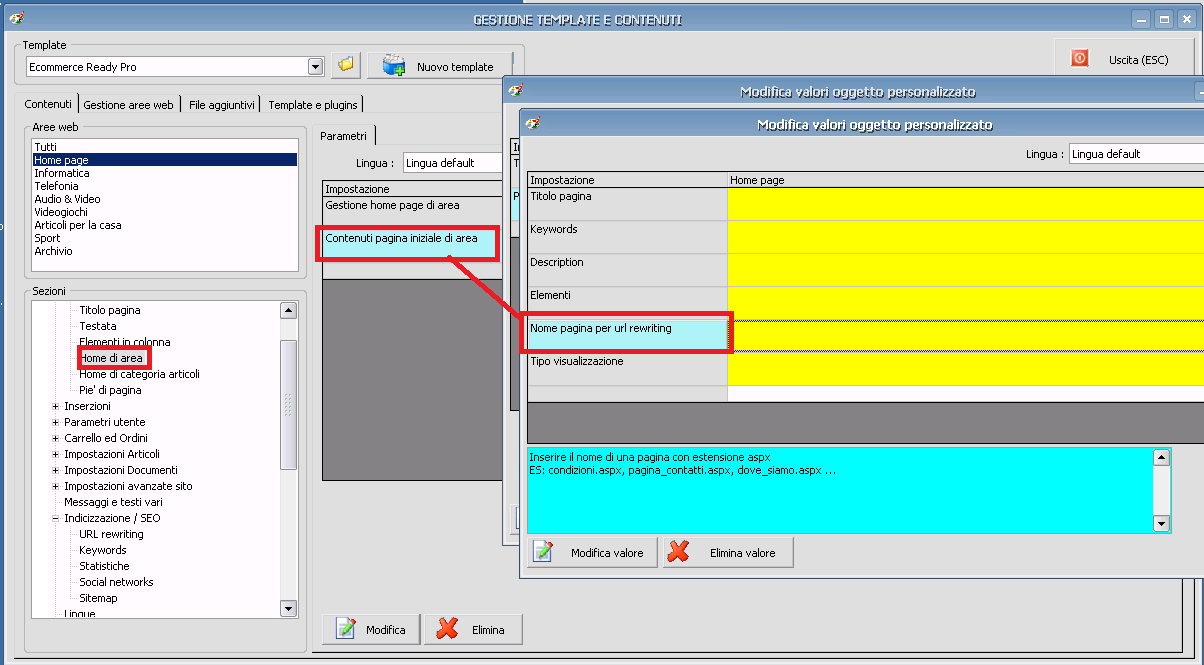Click the Elimina button in main window
The image size is (1204, 665).
pyautogui.click(x=474, y=629)
